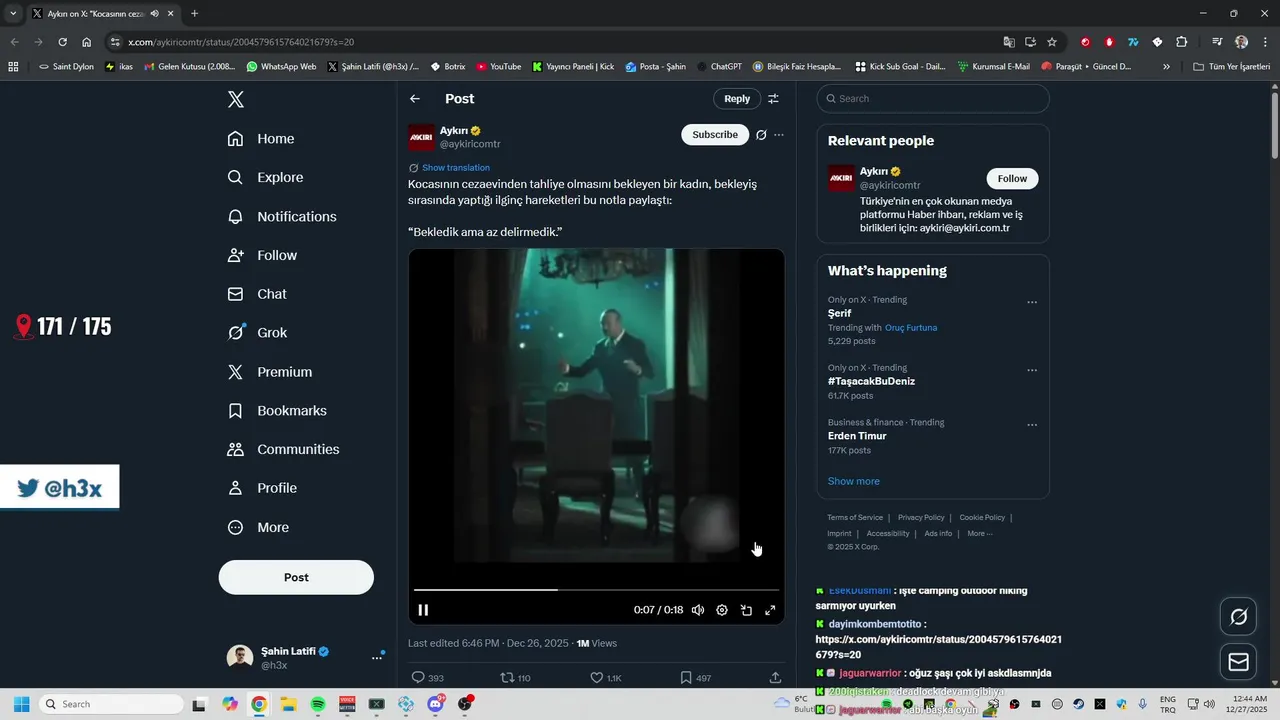Go back using the Post back arrow

(x=415, y=99)
